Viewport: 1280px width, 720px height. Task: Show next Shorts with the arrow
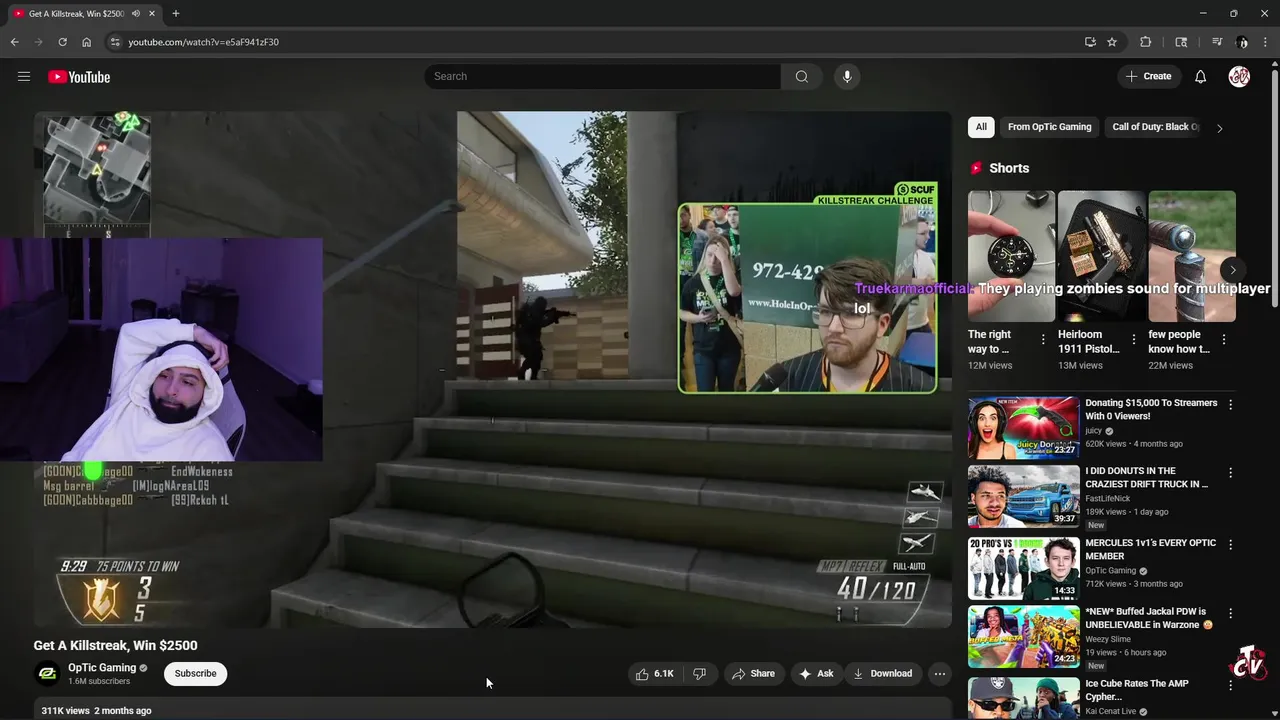tap(1232, 270)
